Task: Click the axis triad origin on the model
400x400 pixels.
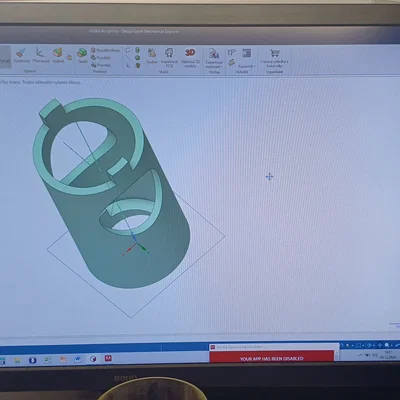Action: click(136, 244)
